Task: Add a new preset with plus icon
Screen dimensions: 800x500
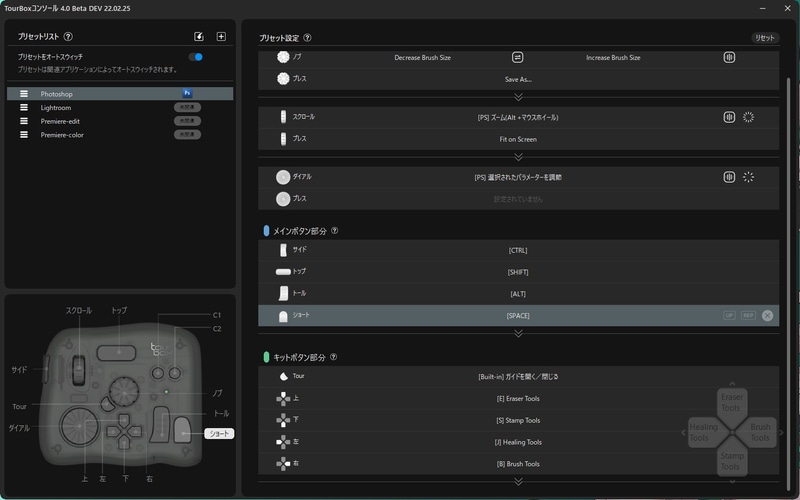Action: pyautogui.click(x=221, y=36)
